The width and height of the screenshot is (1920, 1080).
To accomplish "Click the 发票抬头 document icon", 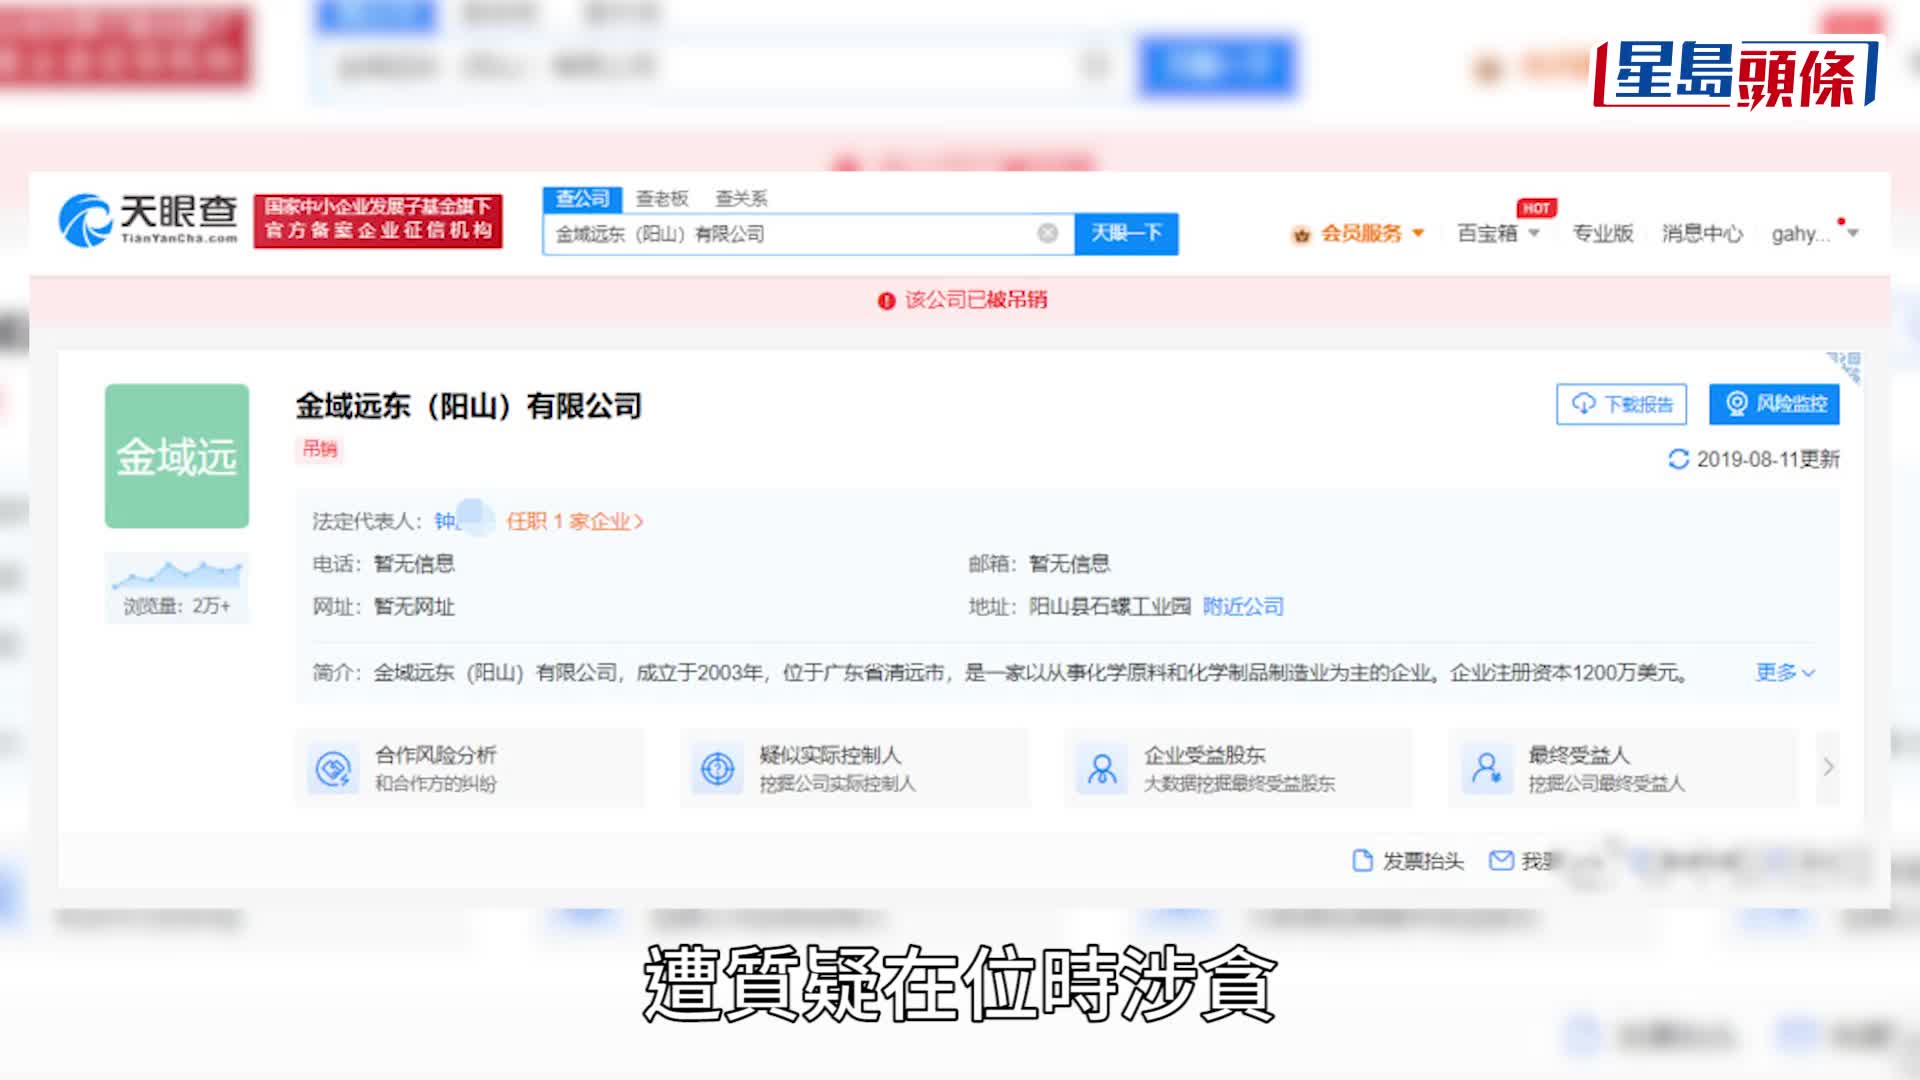I will click(x=1360, y=860).
